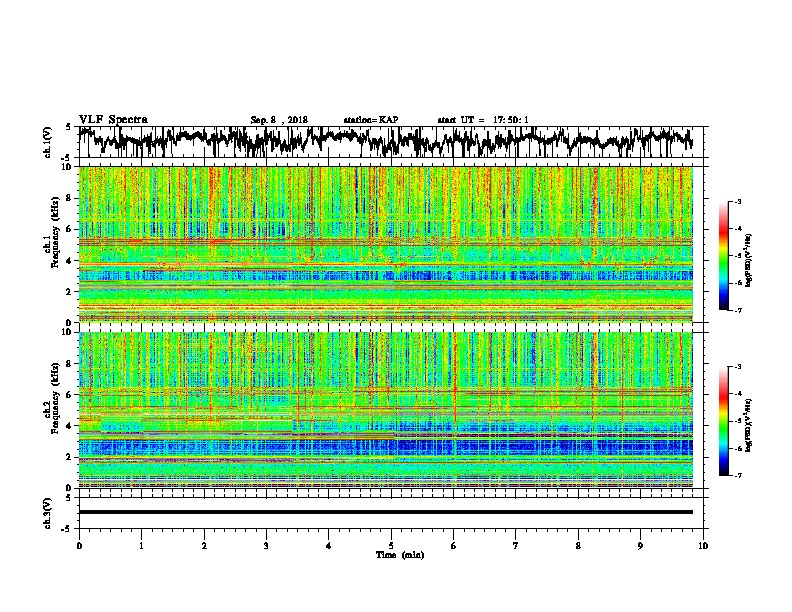Click inside the ch.1 spectrogram panel
This screenshot has height=612, width=792.
coord(385,244)
